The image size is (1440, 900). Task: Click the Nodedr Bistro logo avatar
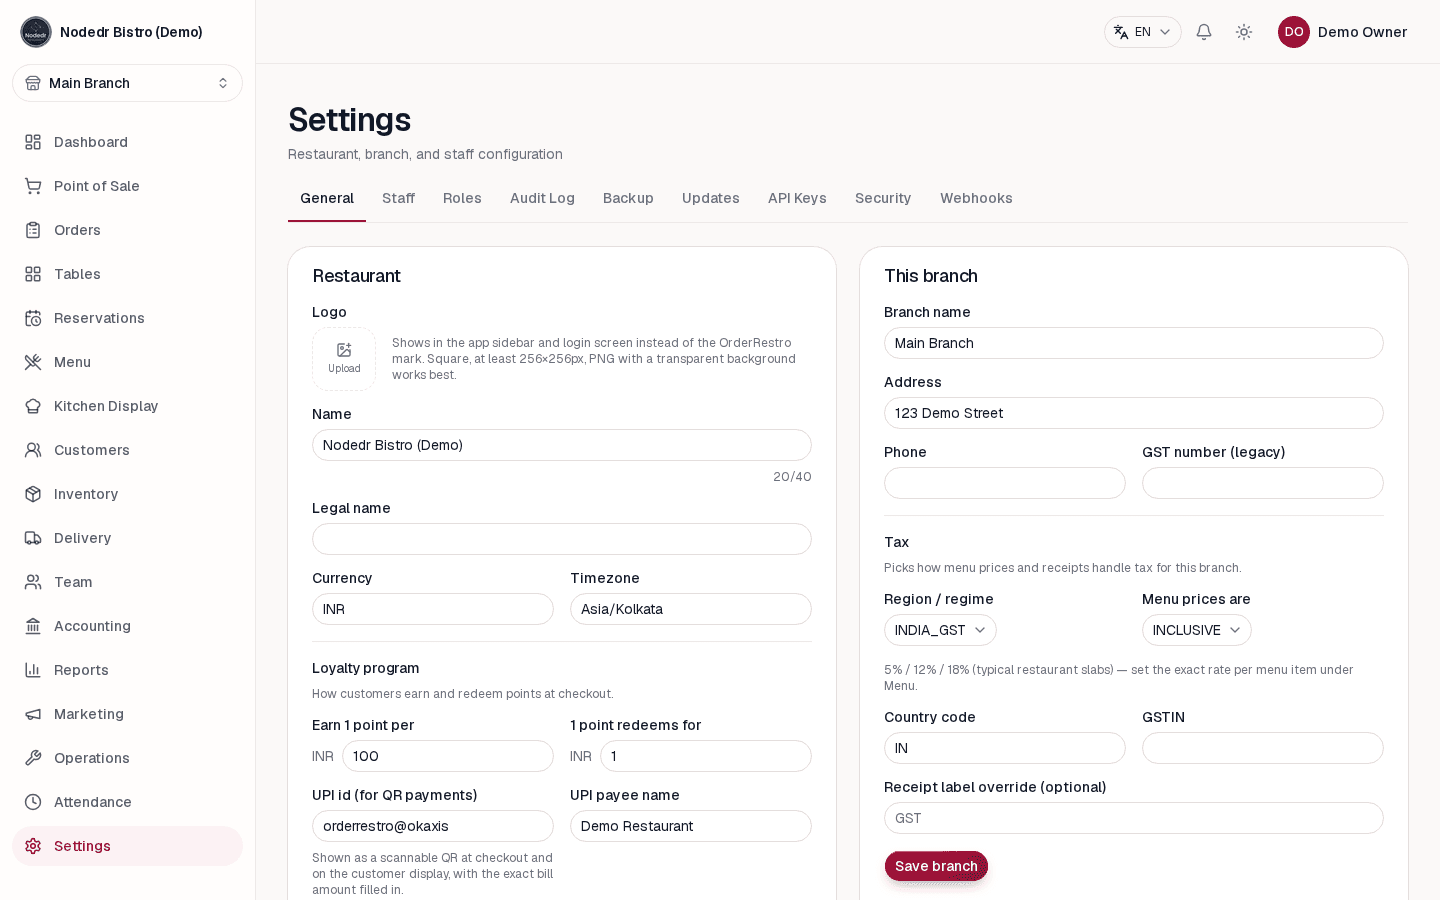36,32
